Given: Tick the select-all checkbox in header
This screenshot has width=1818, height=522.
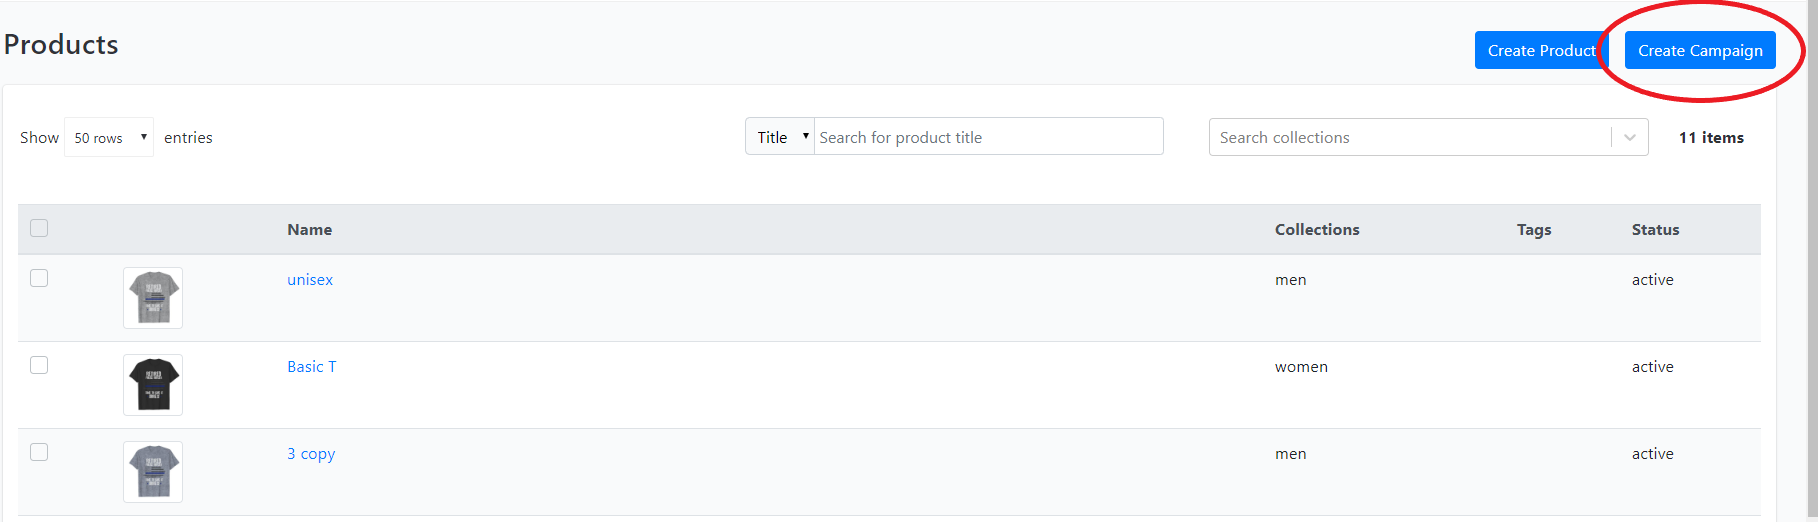Looking at the screenshot, I should click(x=39, y=228).
